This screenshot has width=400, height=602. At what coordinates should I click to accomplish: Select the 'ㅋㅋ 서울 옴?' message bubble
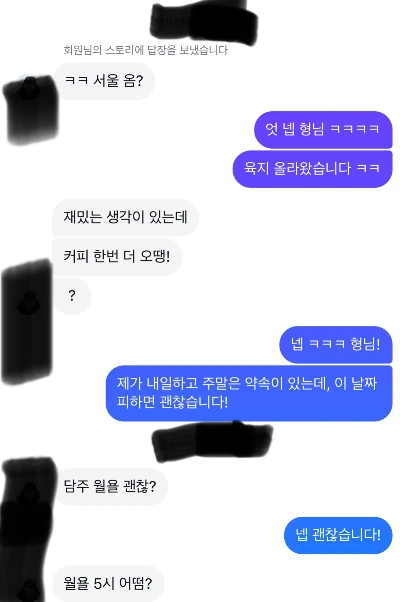[x=104, y=81]
